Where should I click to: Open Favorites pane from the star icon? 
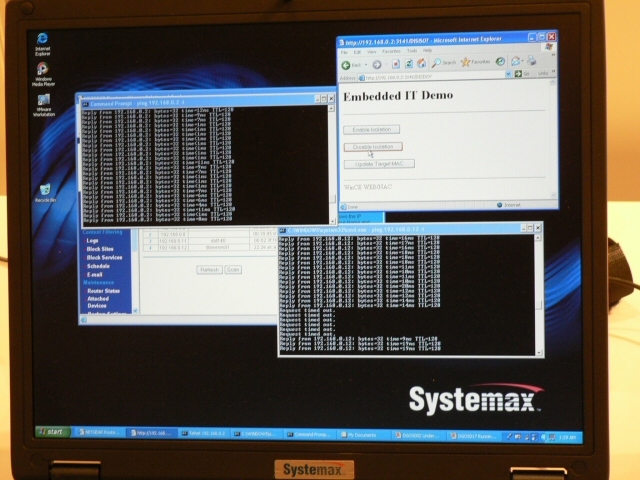coord(475,62)
